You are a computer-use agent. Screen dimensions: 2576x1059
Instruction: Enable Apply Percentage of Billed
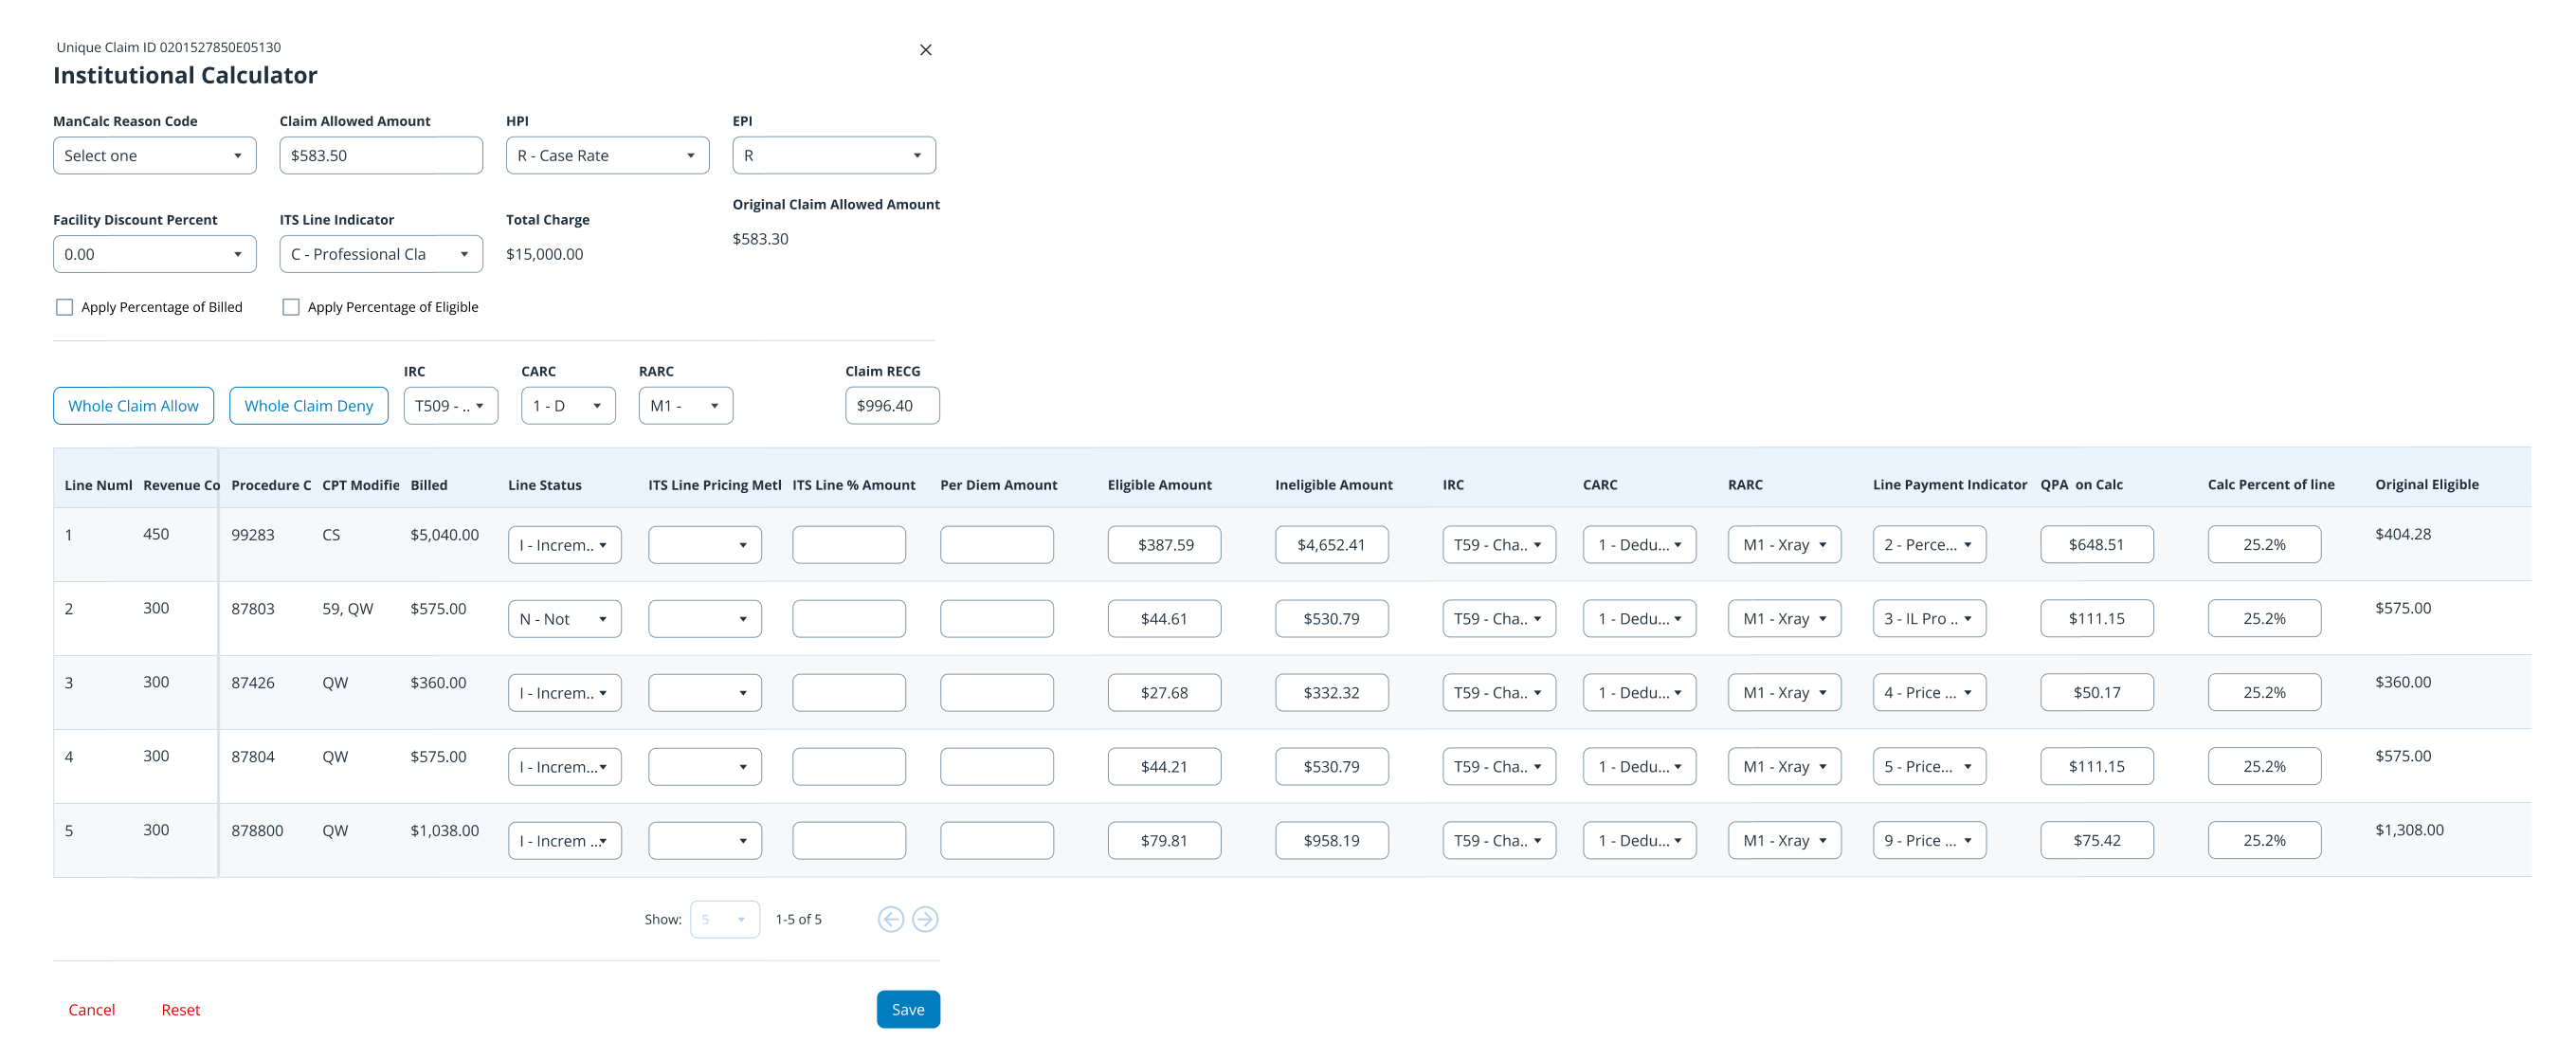[x=64, y=307]
